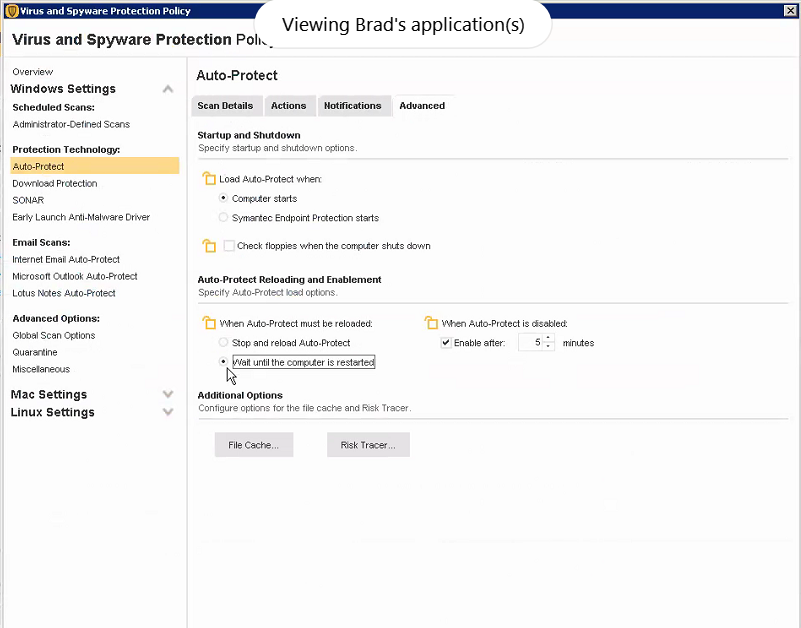Open Administrator-Defined Scans in sidebar
801x628 pixels.
pos(71,124)
